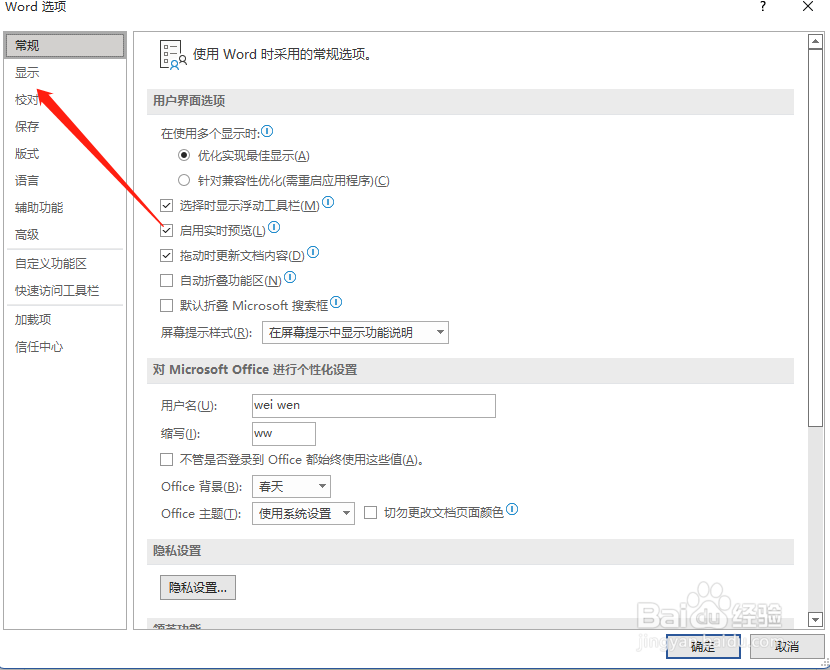Open the Office 背景 dropdown showing 春天
Image resolution: width=830 pixels, height=670 pixels.
tap(291, 486)
